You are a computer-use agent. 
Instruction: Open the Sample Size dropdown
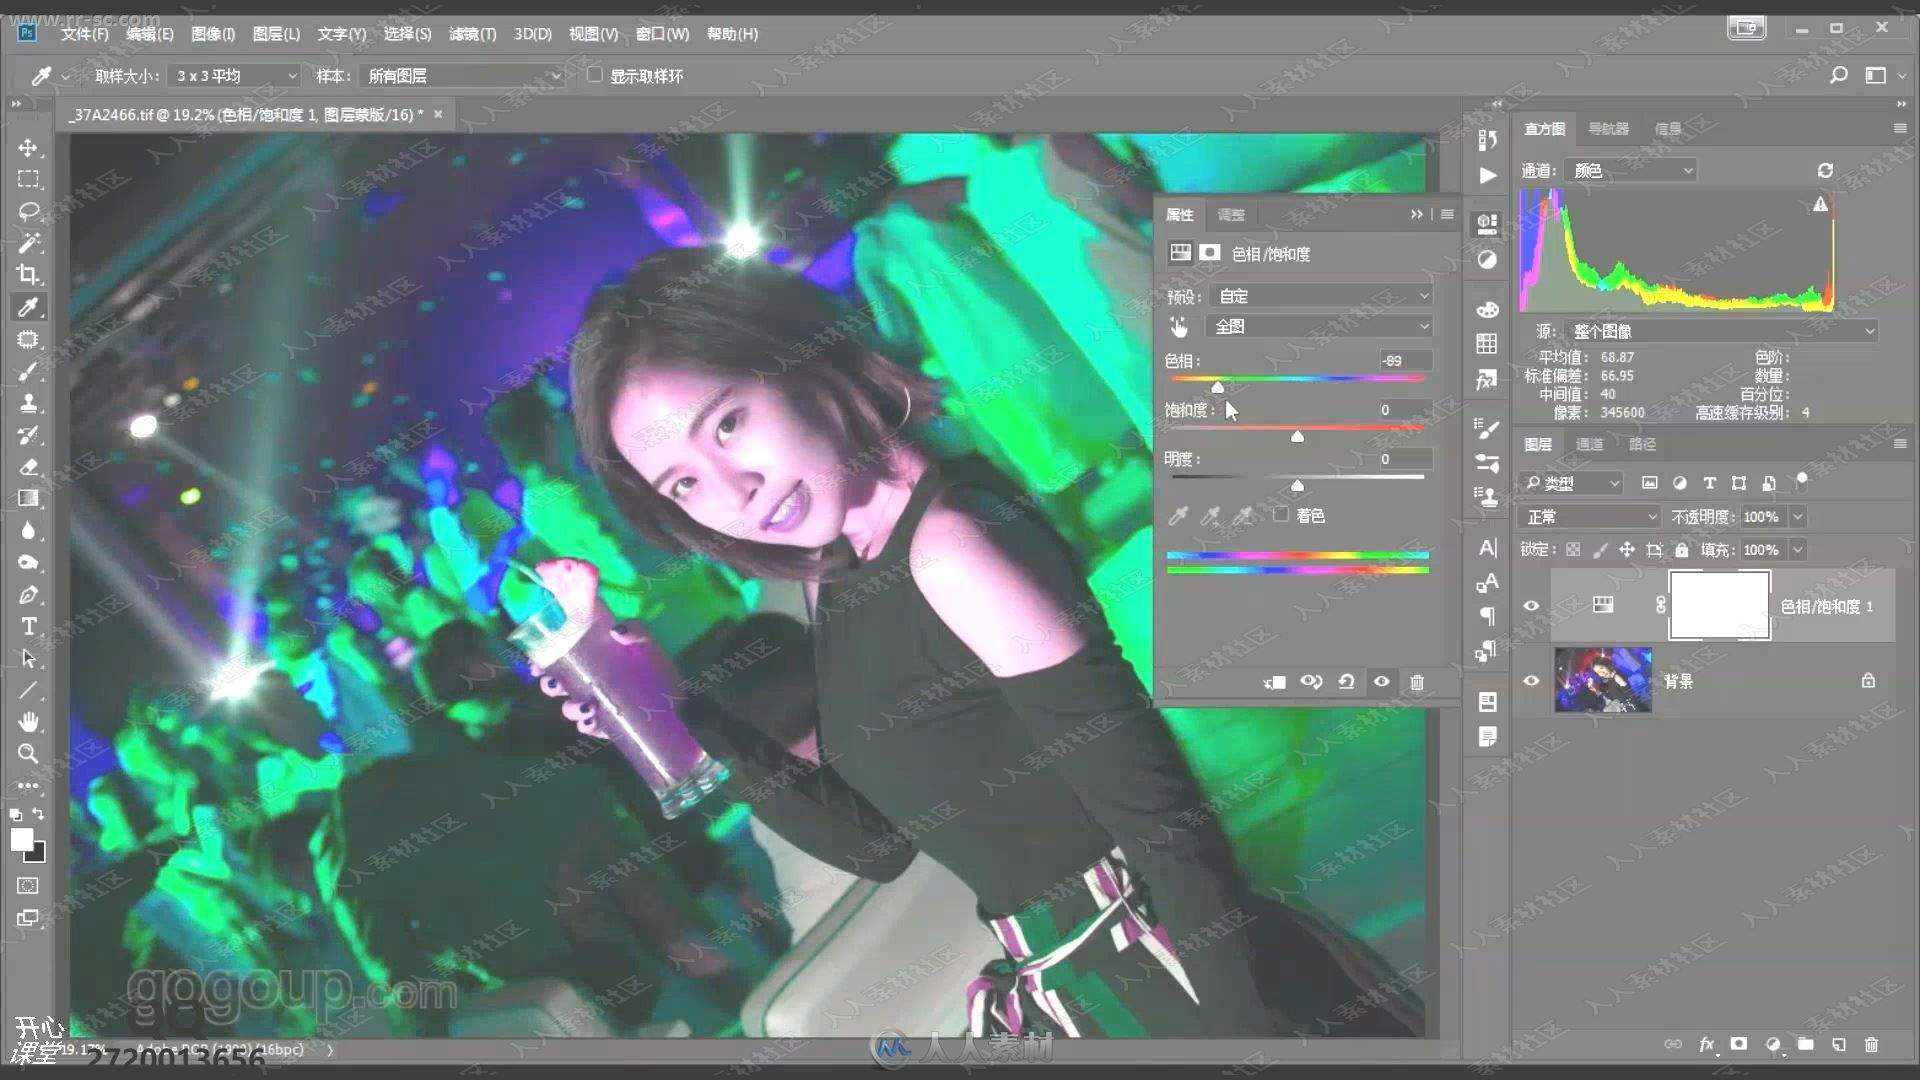(236, 76)
